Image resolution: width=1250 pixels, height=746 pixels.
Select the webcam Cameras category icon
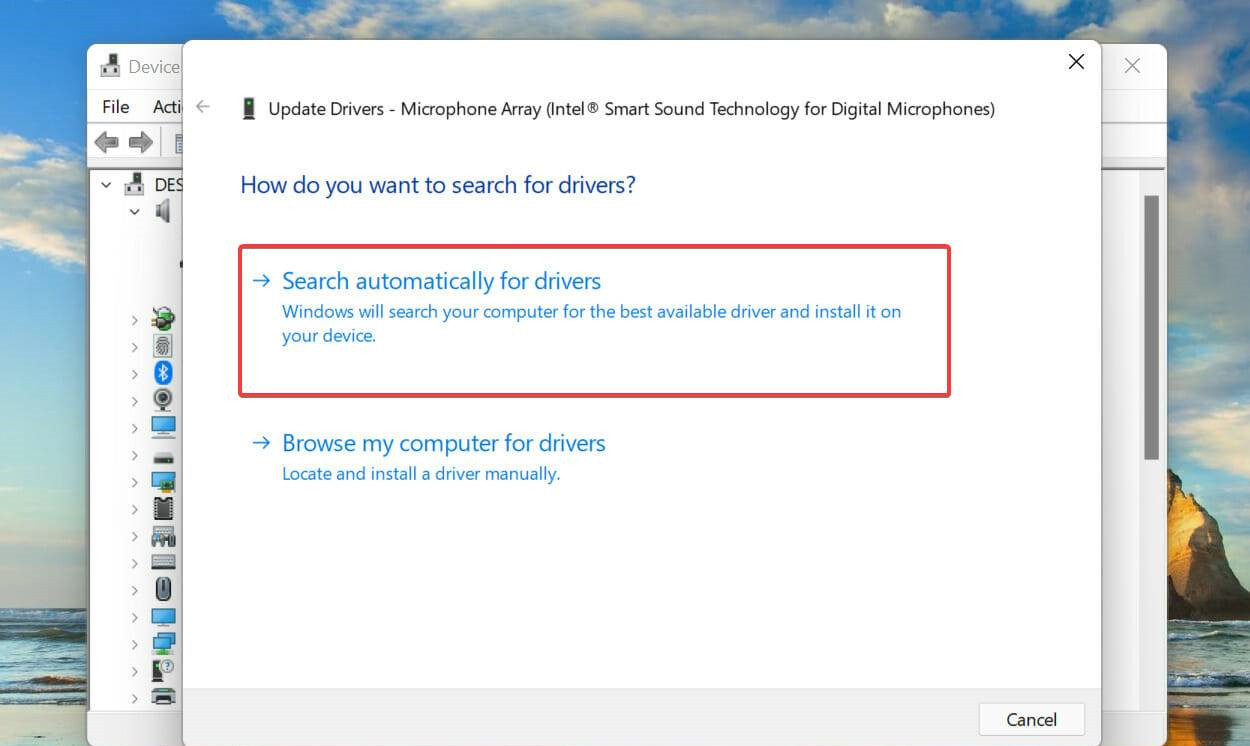163,400
